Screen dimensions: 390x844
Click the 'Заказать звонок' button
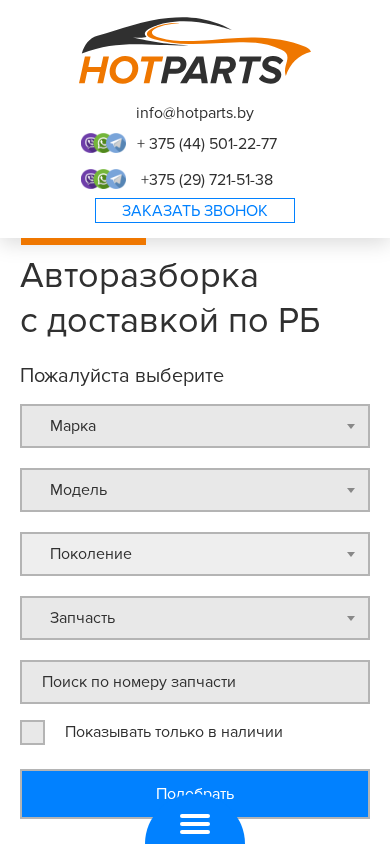[x=195, y=210]
